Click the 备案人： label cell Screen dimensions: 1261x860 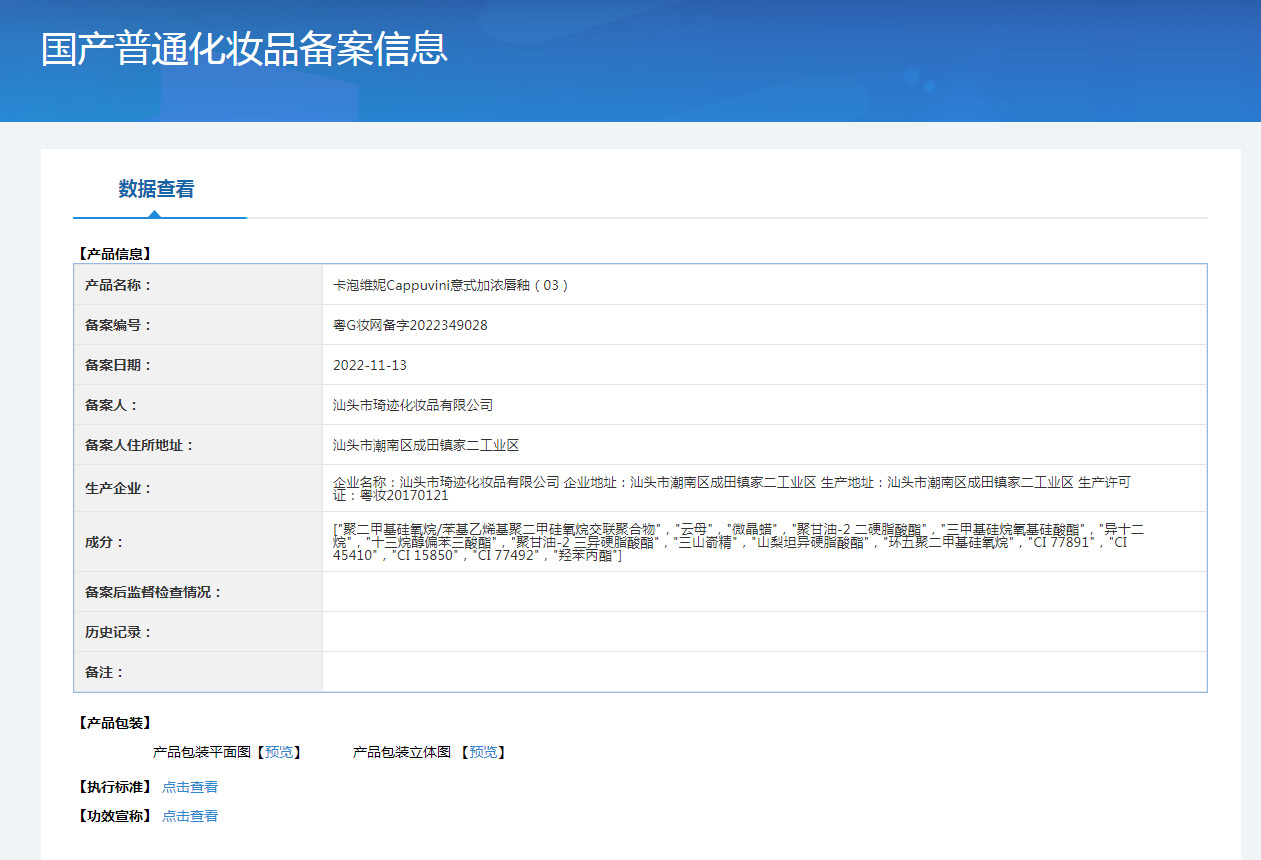[198, 405]
